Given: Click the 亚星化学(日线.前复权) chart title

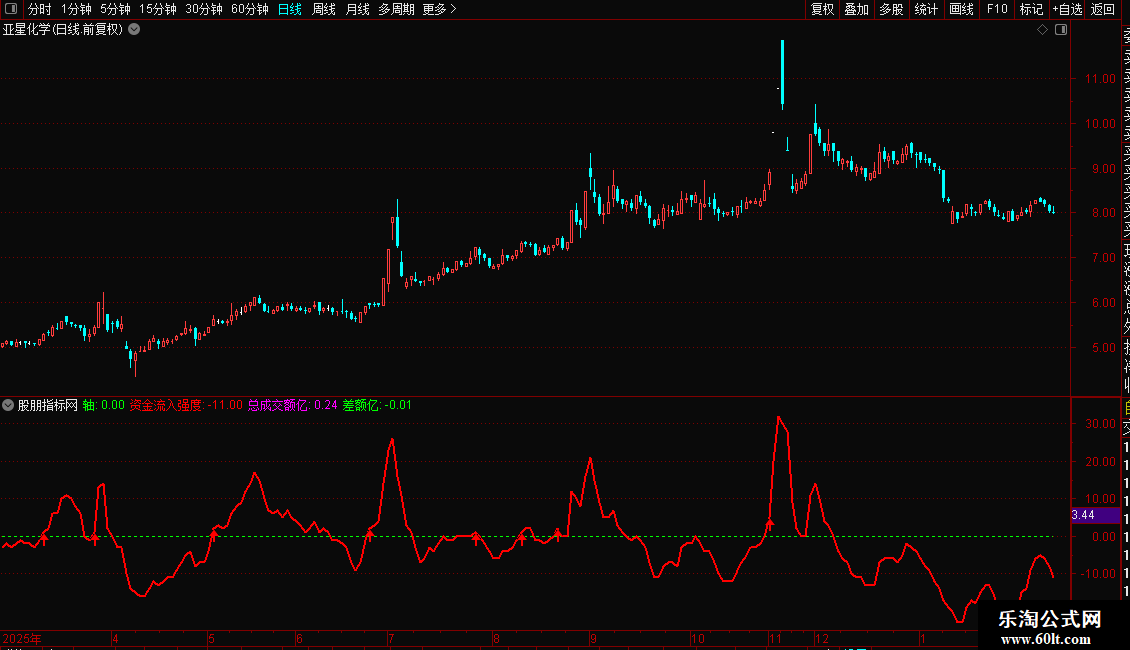Looking at the screenshot, I should (63, 30).
